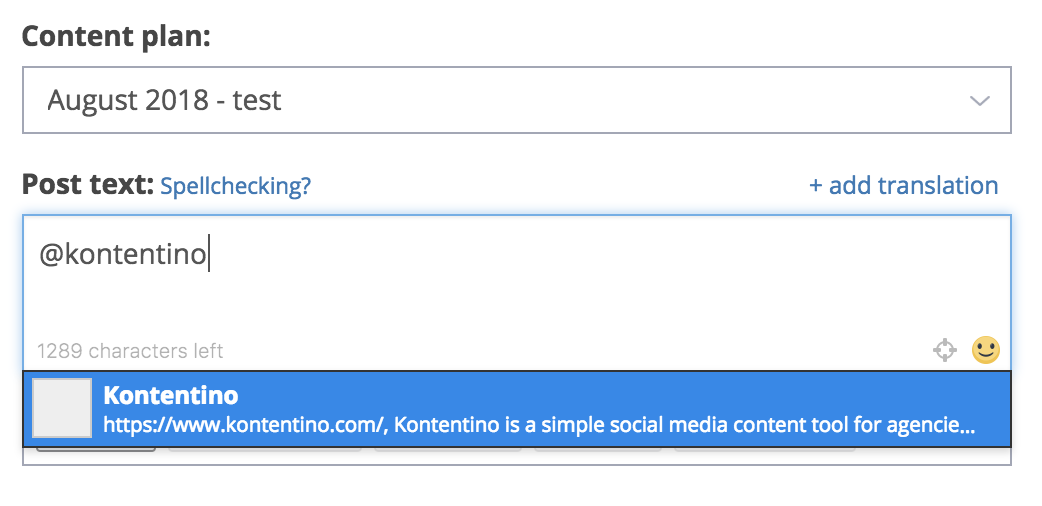Expand the Content plan dropdown chevron
This screenshot has height=506, width=1042.
point(980,101)
